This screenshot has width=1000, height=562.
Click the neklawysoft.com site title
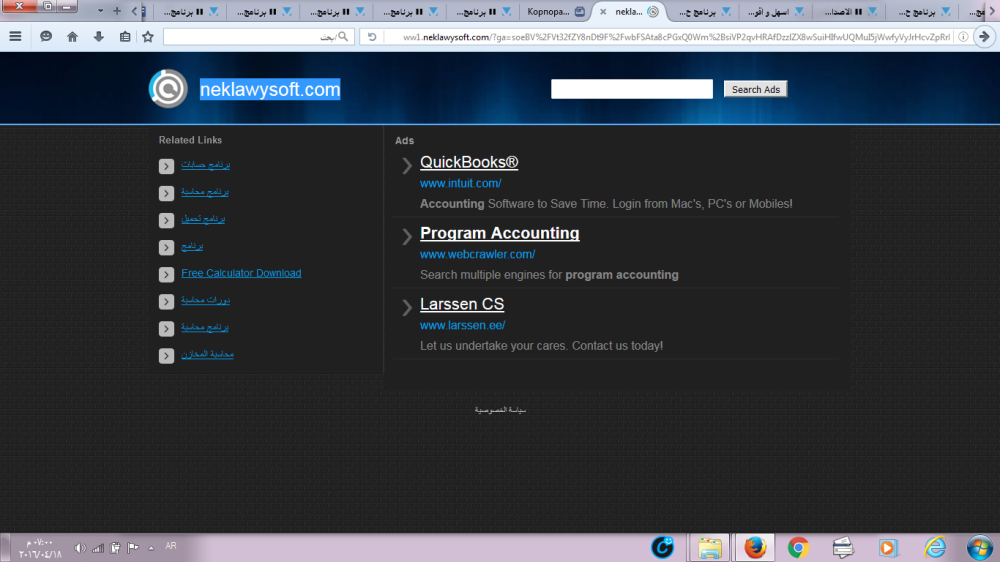click(x=270, y=89)
